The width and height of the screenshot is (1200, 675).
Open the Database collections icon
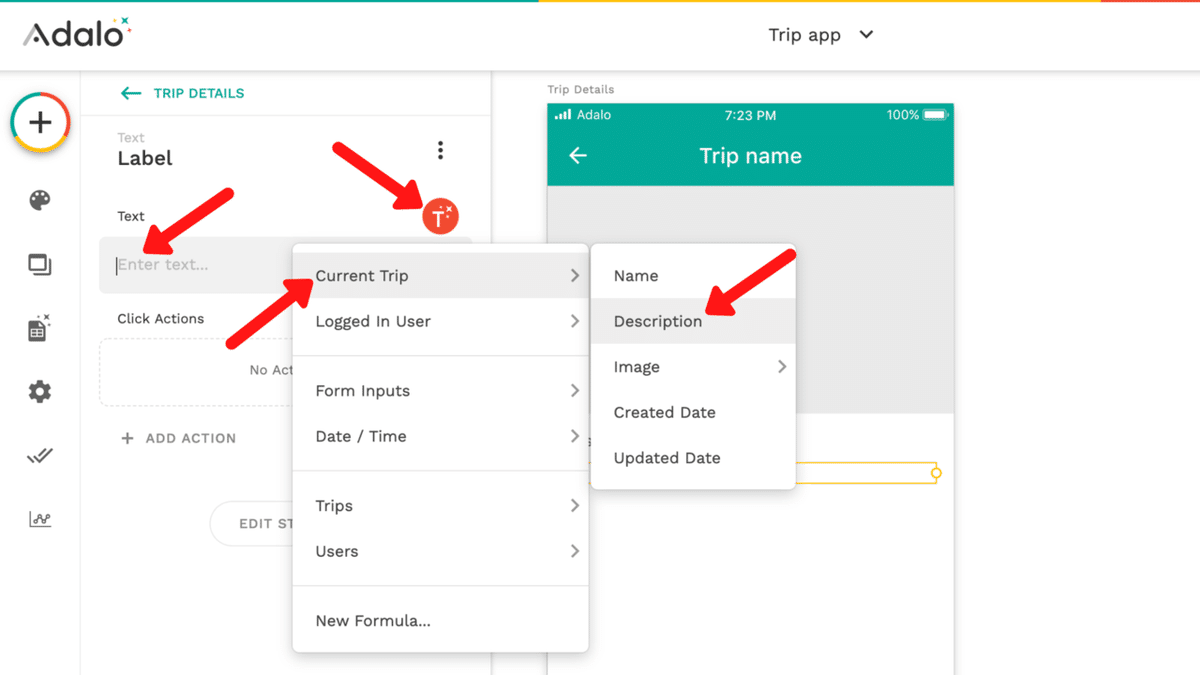[39, 328]
